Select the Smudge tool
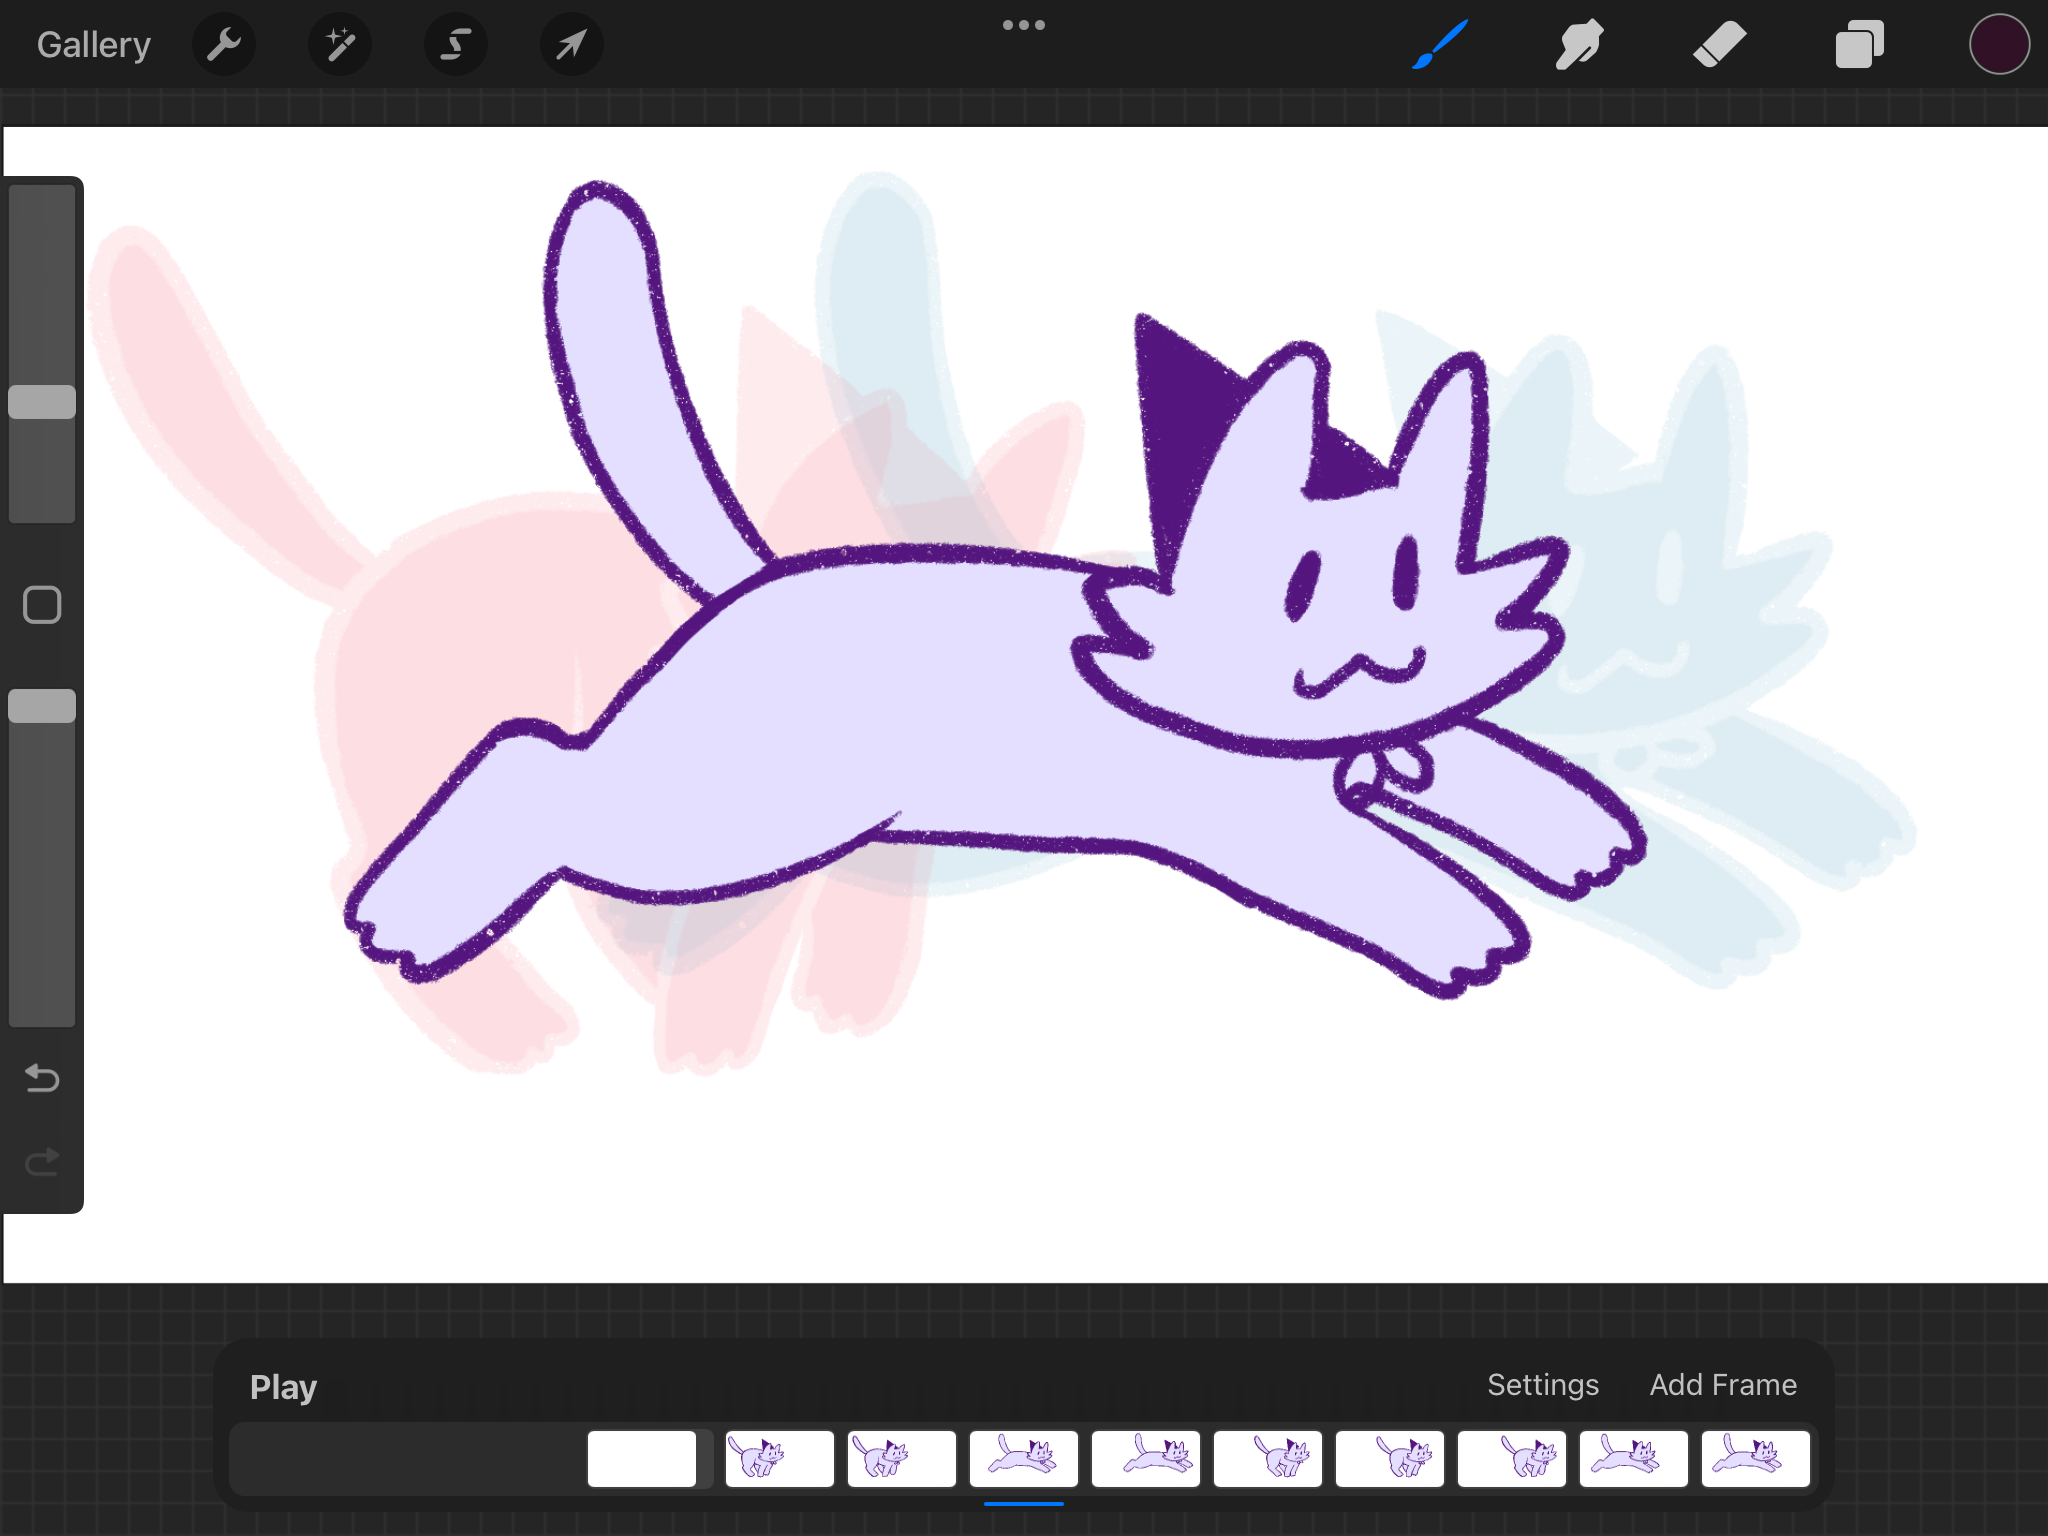 pyautogui.click(x=1579, y=45)
